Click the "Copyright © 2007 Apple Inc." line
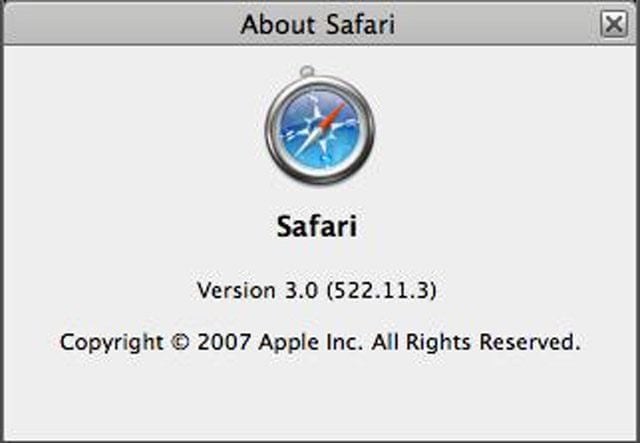The image size is (640, 443). click(x=320, y=342)
